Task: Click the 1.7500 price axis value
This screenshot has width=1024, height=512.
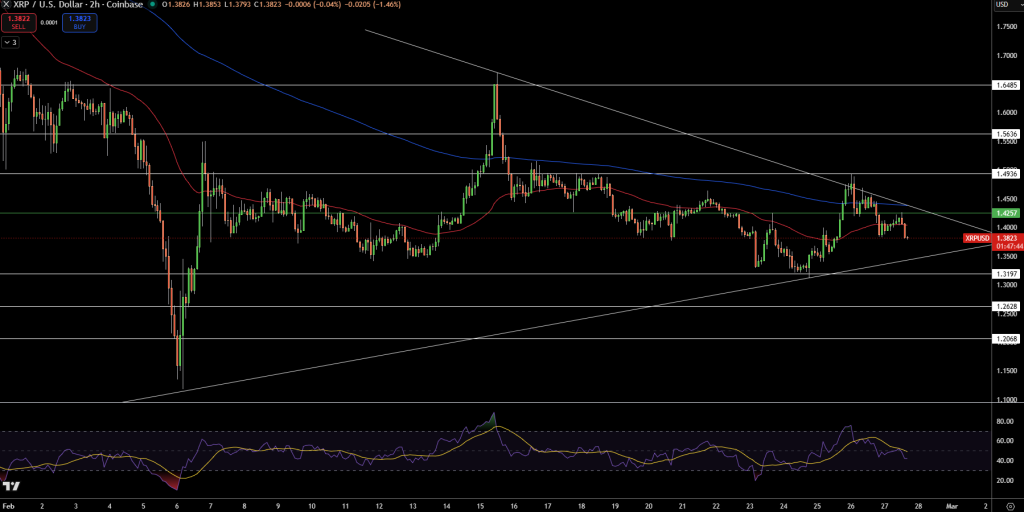Action: (1006, 26)
